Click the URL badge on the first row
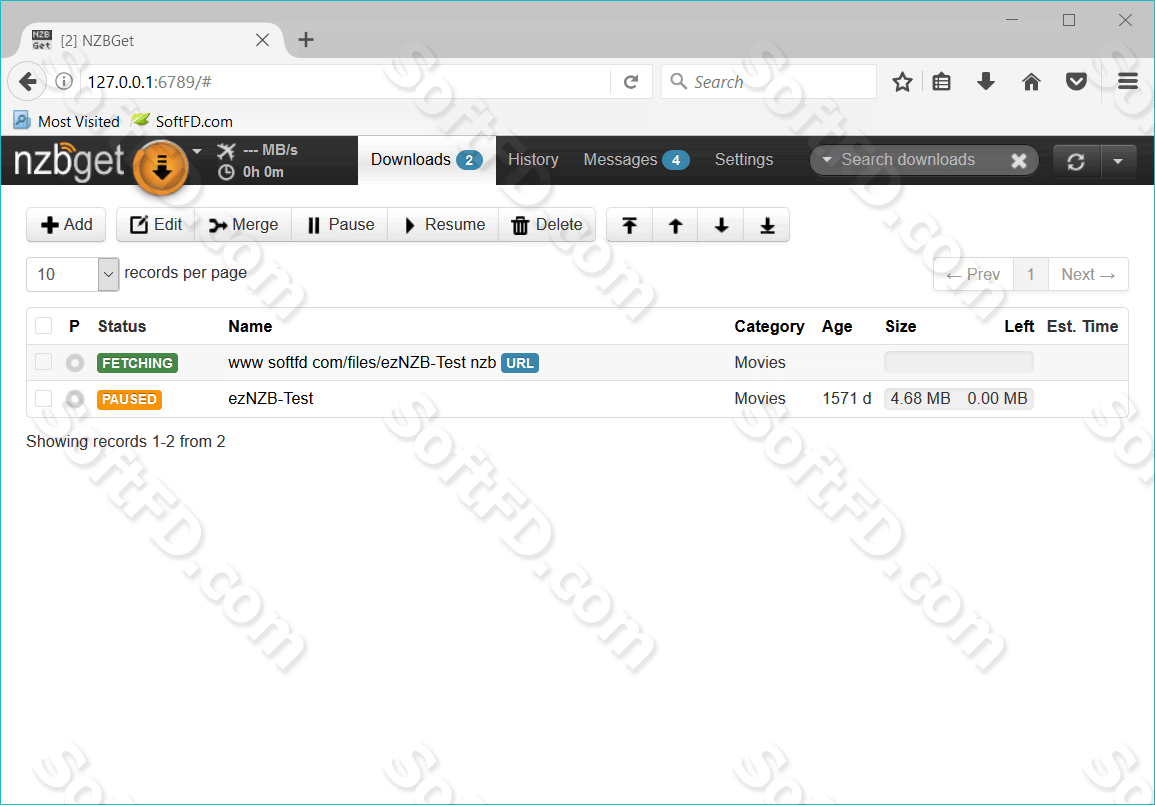 520,363
